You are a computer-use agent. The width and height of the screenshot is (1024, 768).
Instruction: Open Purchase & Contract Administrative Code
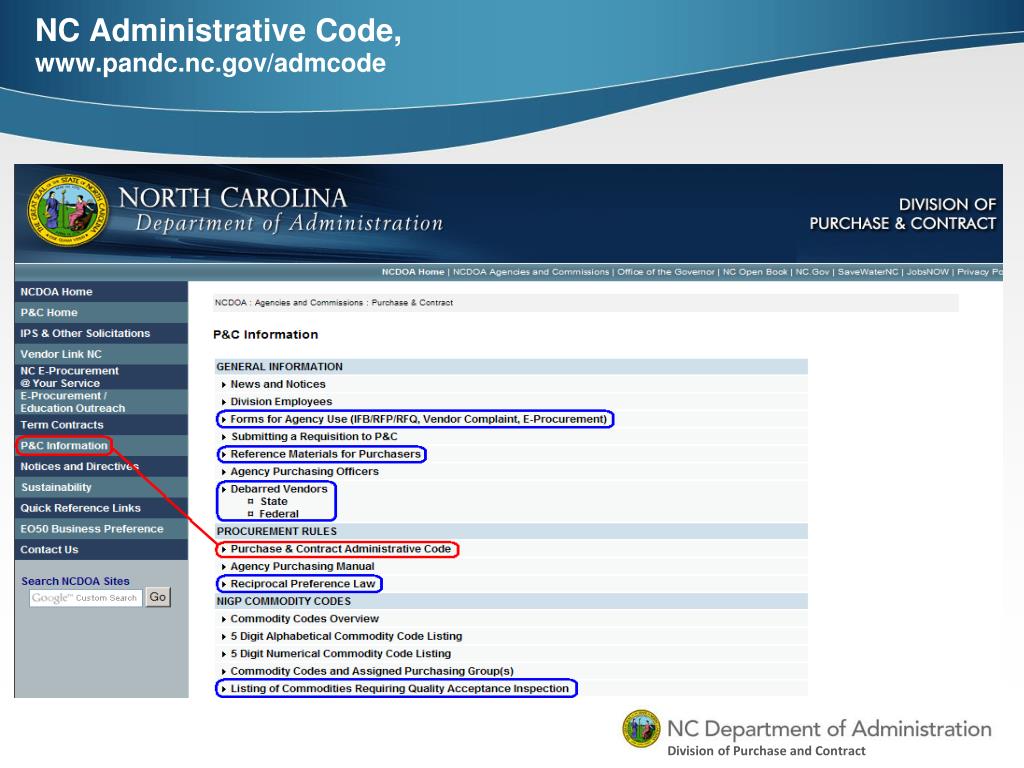(x=340, y=549)
